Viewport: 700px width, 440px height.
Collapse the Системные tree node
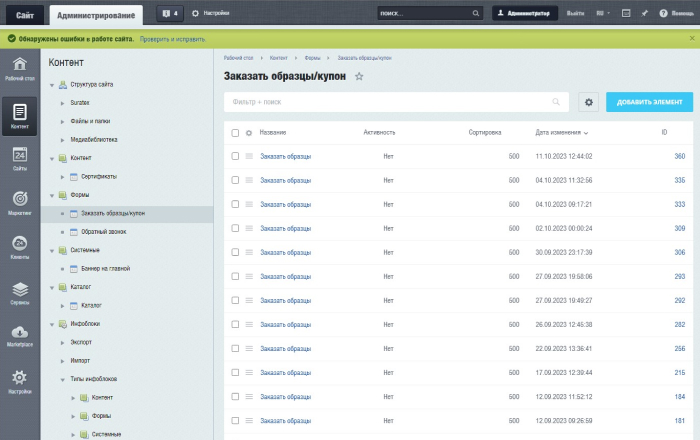coord(52,251)
